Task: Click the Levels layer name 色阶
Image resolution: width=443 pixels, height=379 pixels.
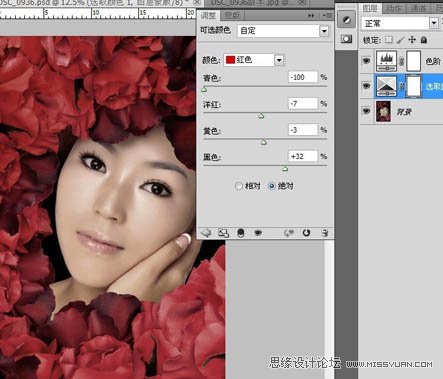Action: 433,61
